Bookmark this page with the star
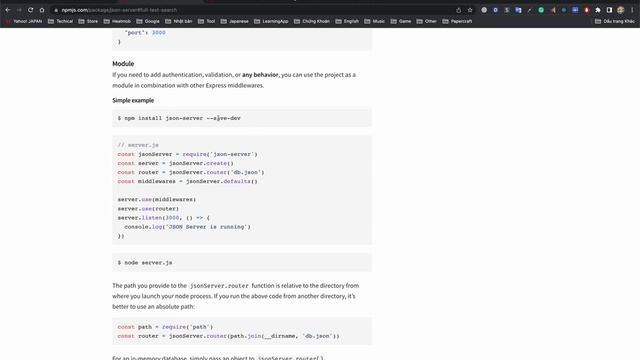The height and width of the screenshot is (360, 640). pyautogui.click(x=470, y=10)
